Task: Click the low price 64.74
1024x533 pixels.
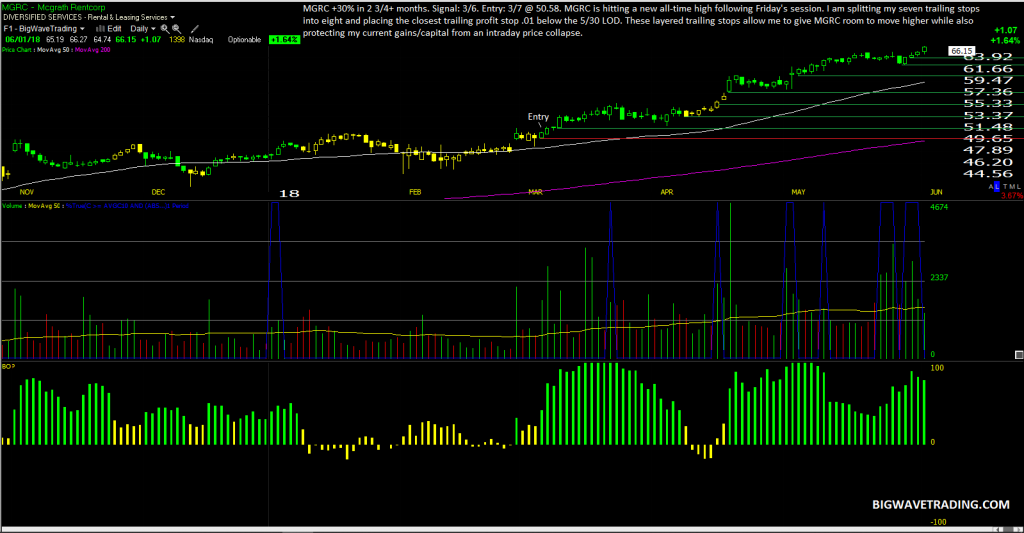Action: (102, 40)
